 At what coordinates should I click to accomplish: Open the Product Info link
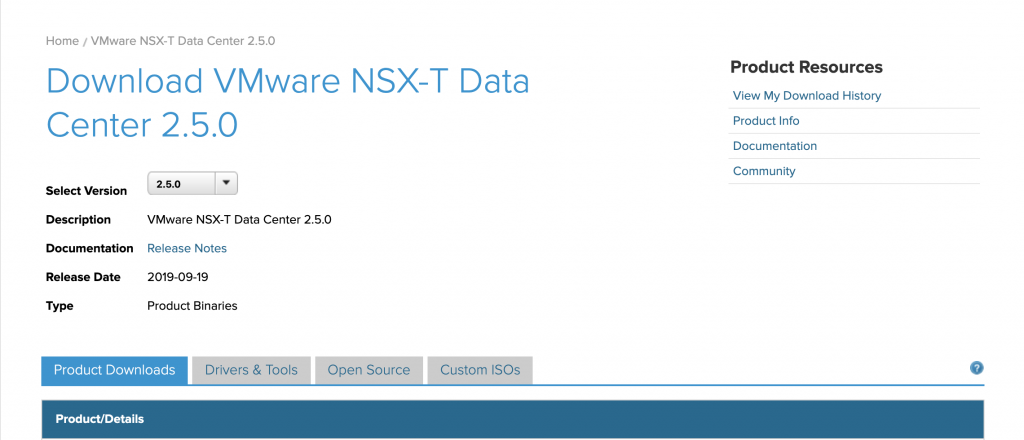click(x=766, y=121)
